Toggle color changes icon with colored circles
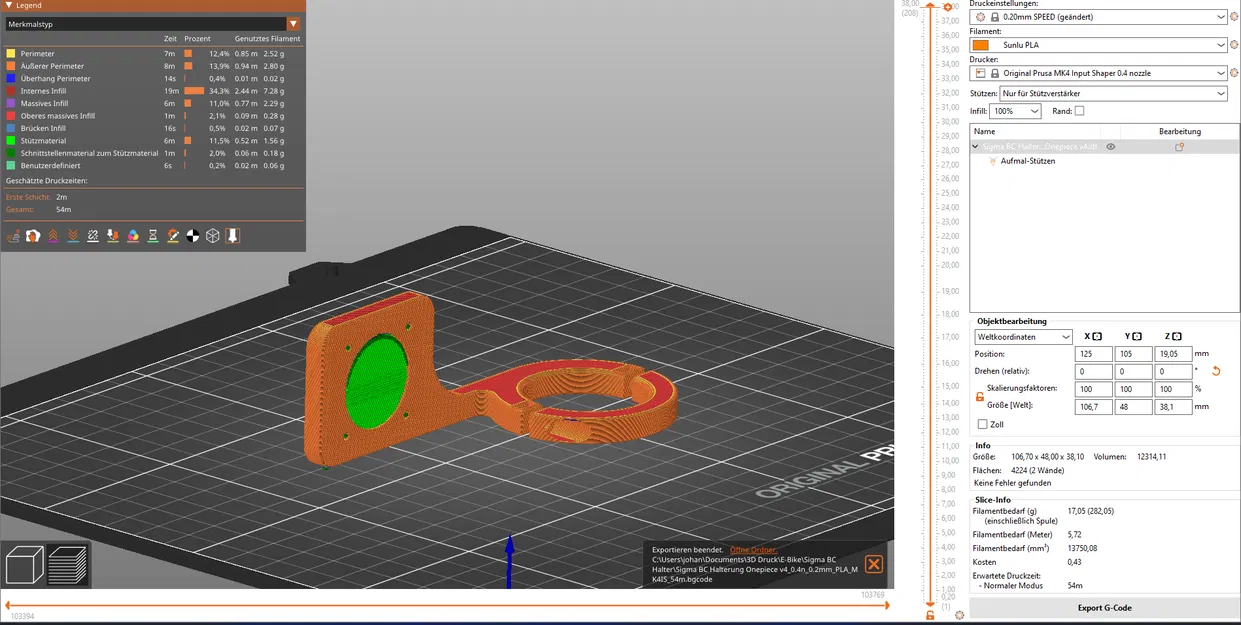 click(133, 236)
